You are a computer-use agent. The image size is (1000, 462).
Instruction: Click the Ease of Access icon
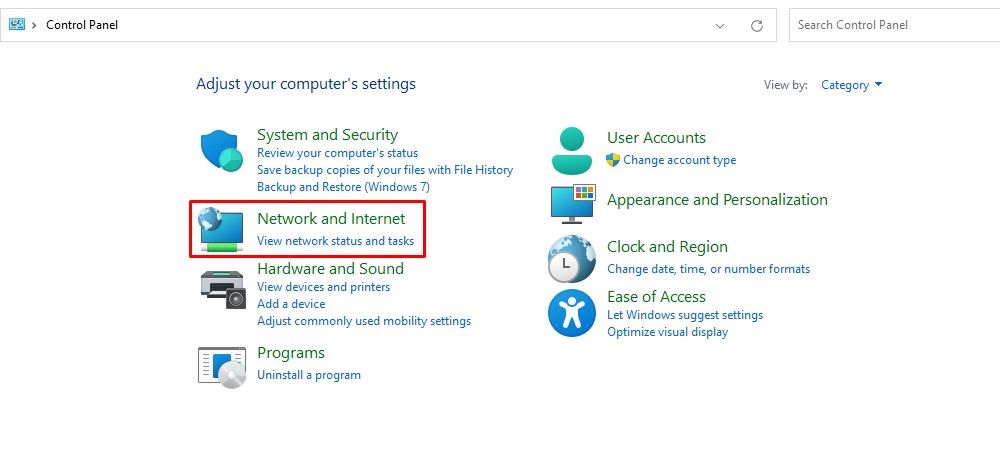click(x=572, y=313)
